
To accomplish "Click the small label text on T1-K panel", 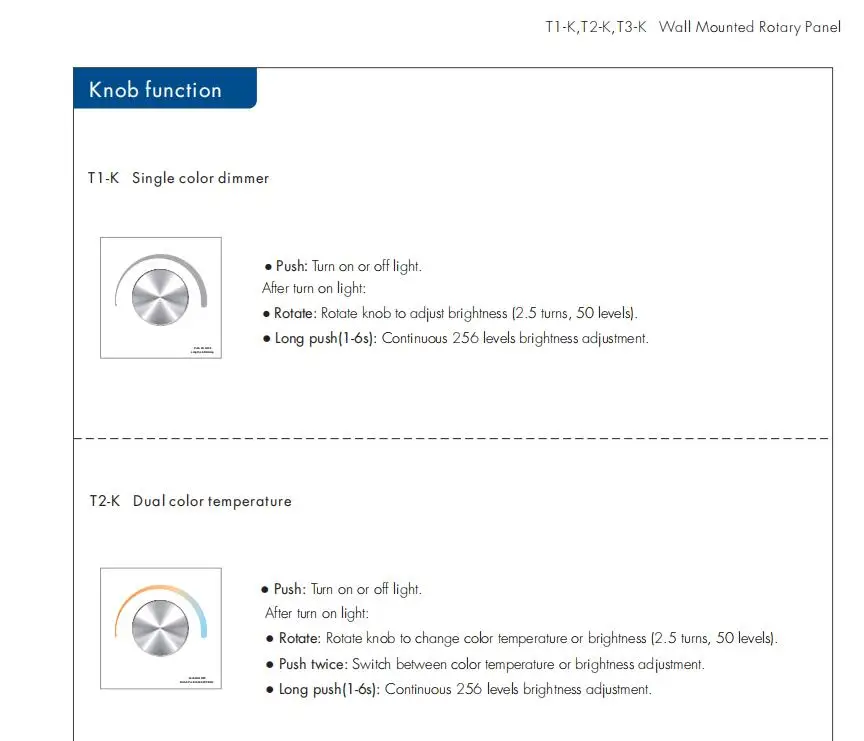I will tap(202, 350).
